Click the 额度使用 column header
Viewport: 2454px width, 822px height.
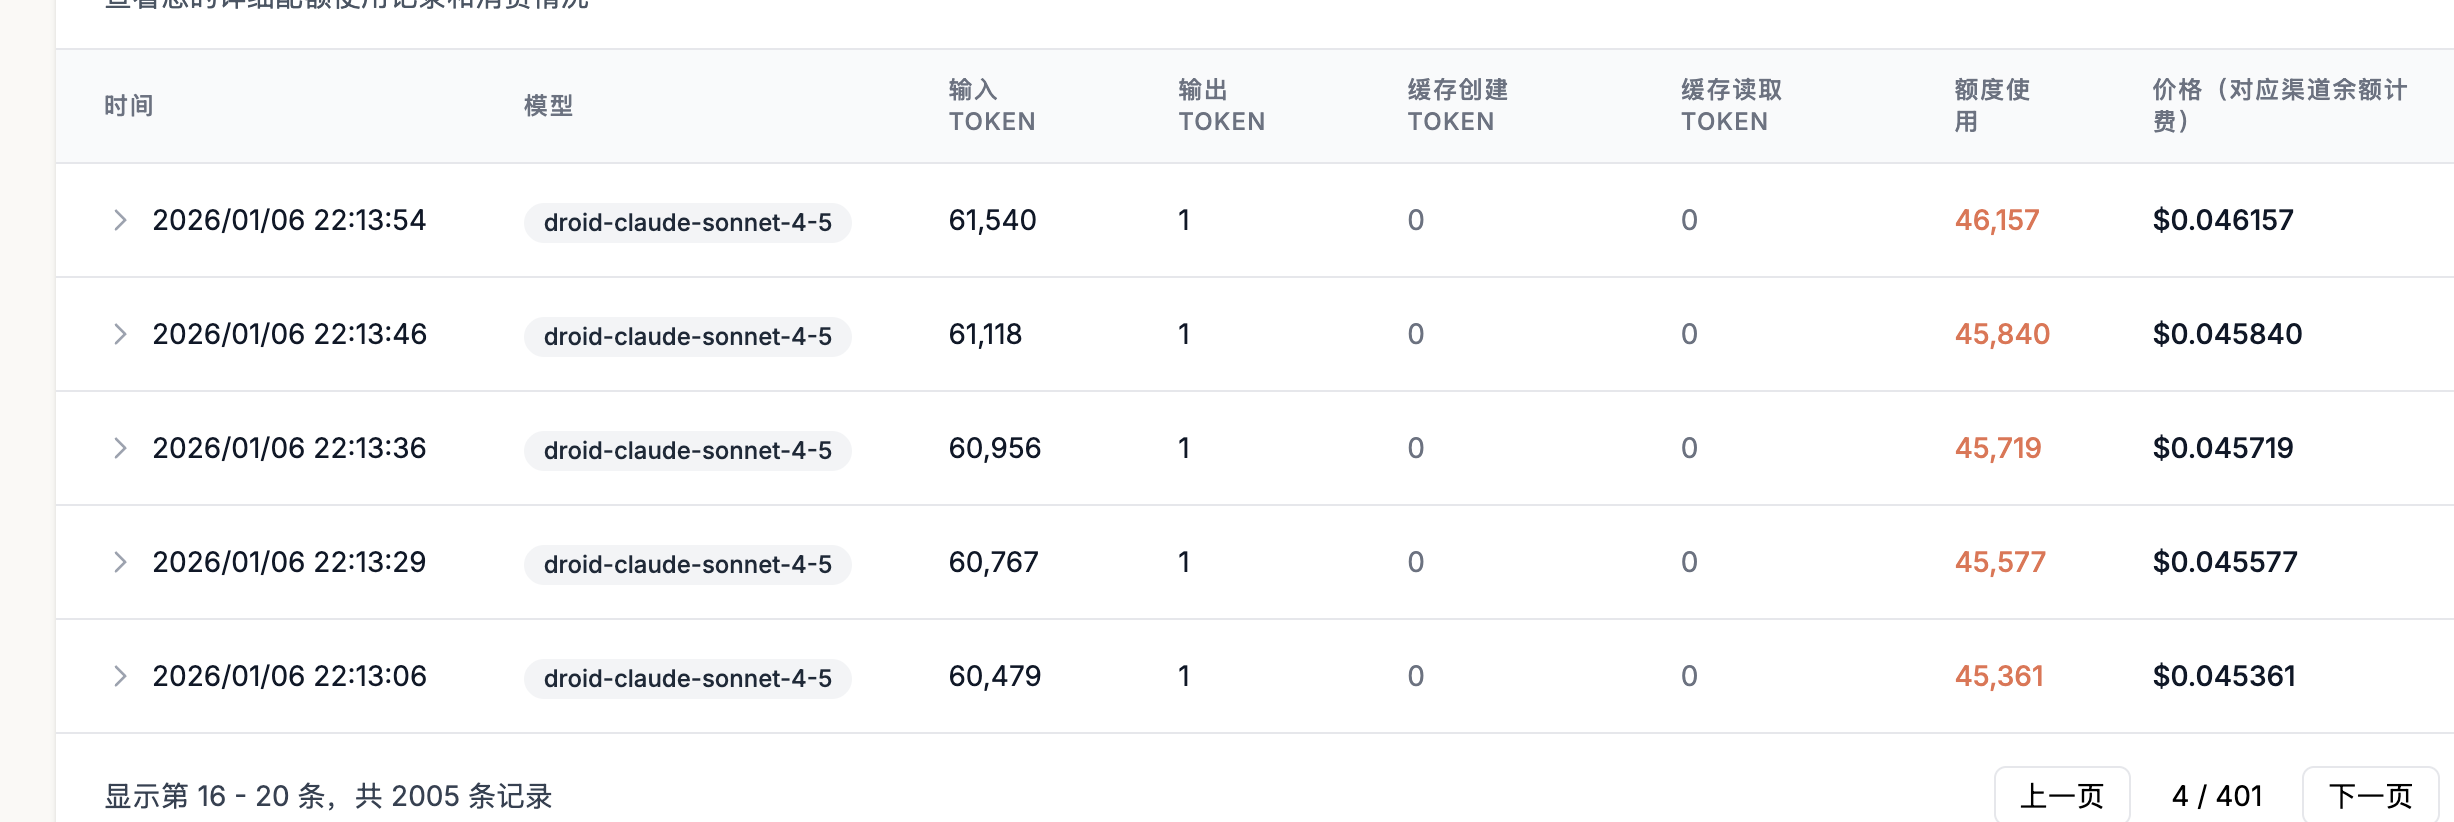point(1992,106)
